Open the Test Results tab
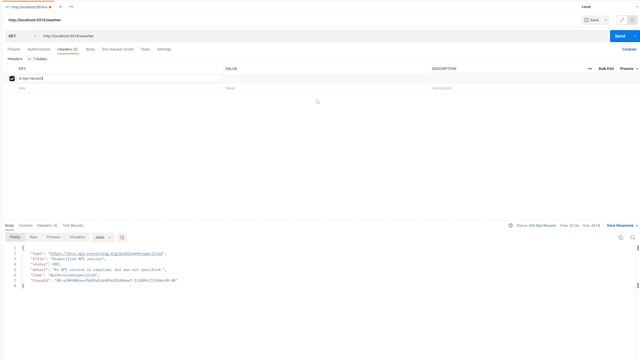 (x=73, y=225)
